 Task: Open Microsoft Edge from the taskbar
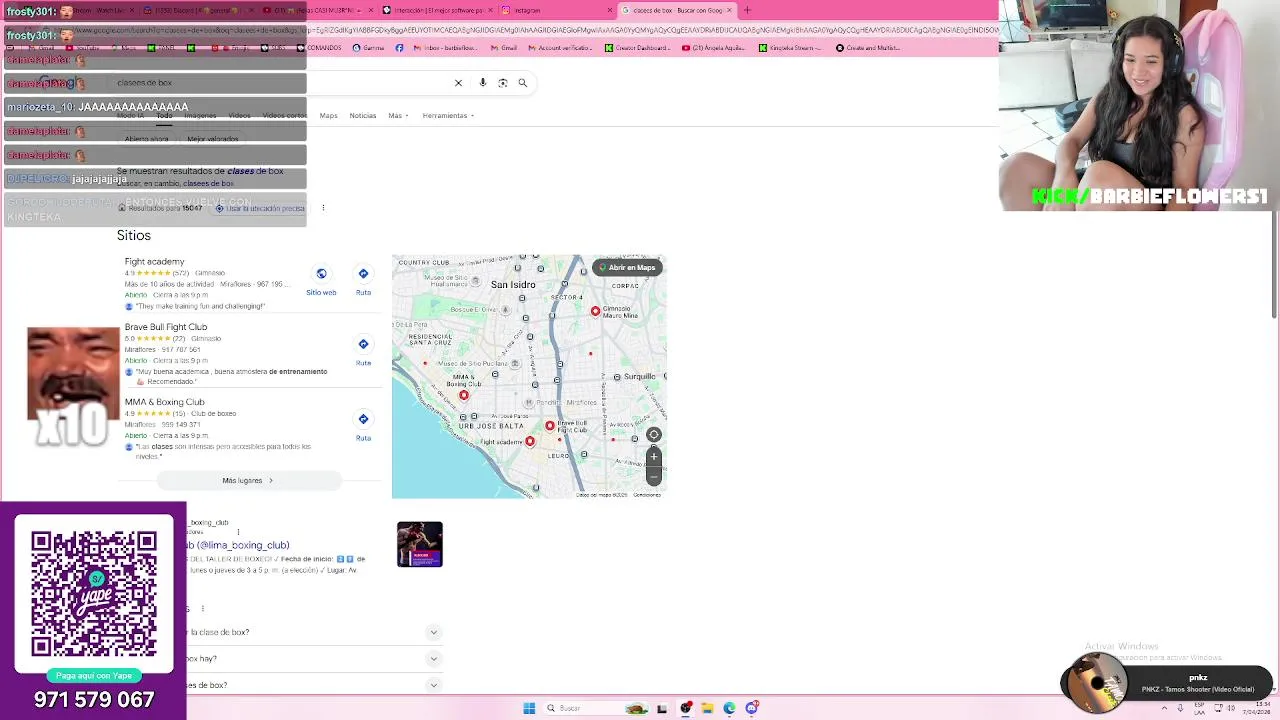click(x=729, y=708)
